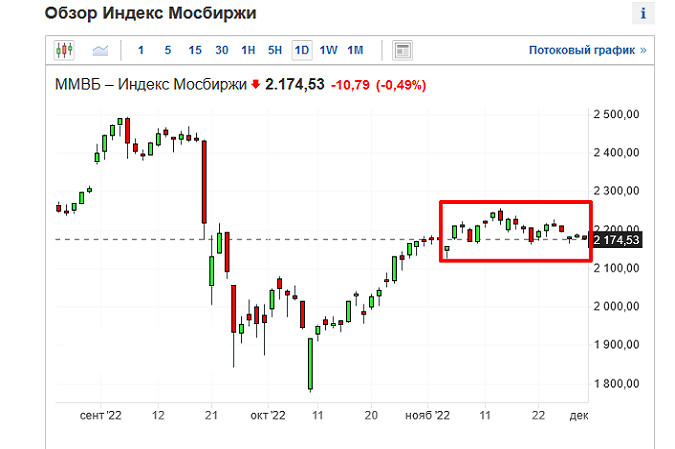
Task: Click the нояб '22 date label
Action: [427, 415]
